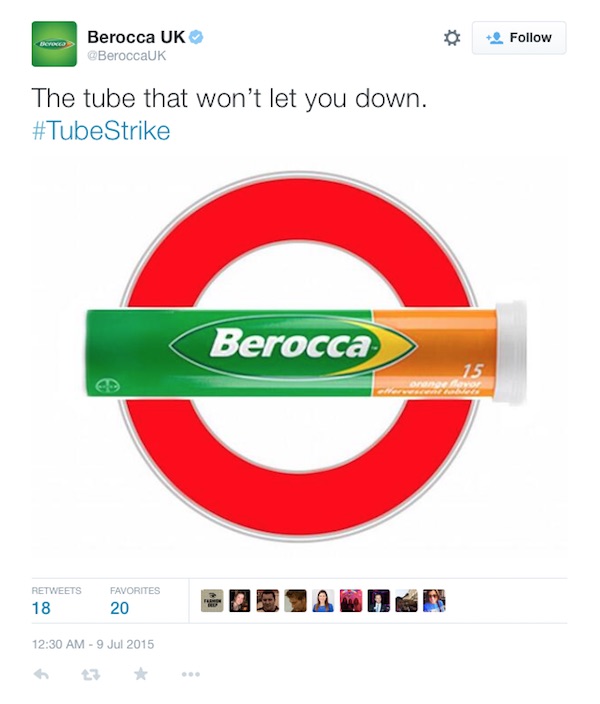Open the tweet timestamp 9 Jul 2015
The height and width of the screenshot is (704, 600).
93,644
